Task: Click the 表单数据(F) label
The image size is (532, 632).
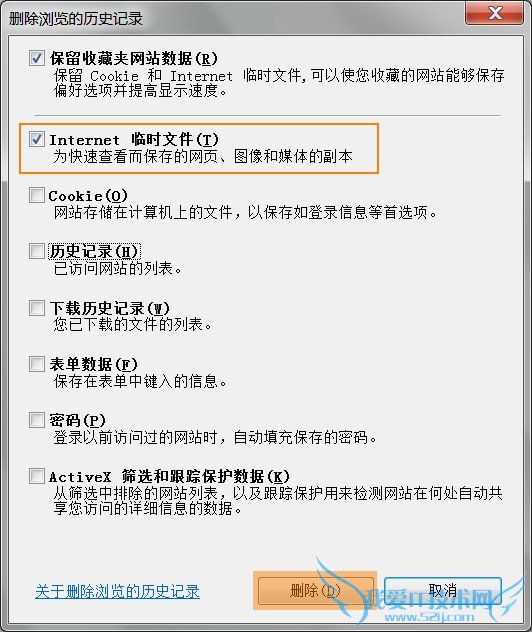Action: (x=94, y=364)
